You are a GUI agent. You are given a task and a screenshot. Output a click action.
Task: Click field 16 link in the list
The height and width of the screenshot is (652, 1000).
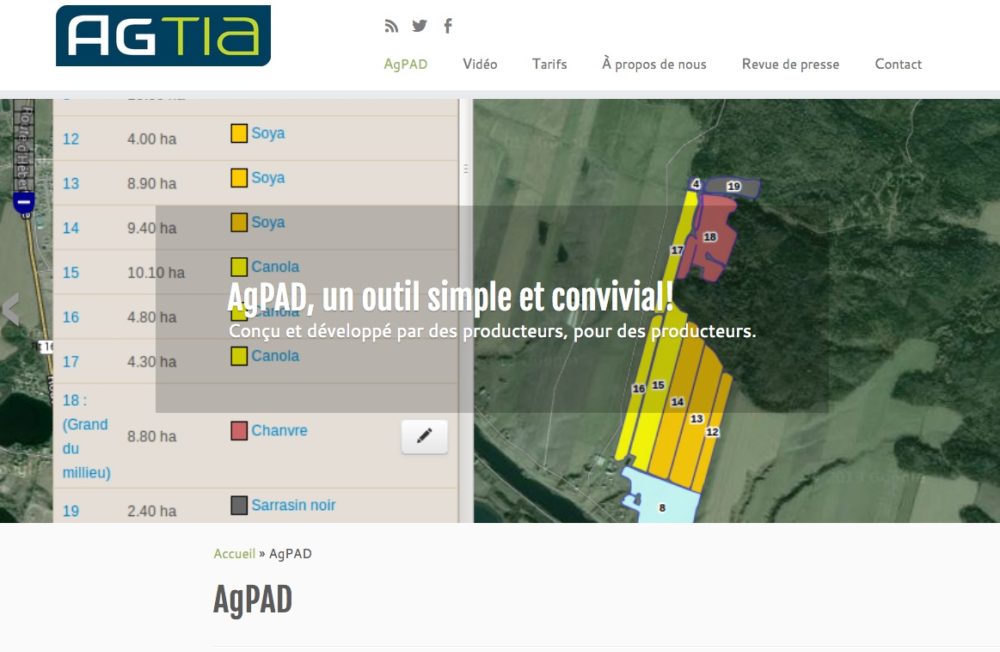71,318
